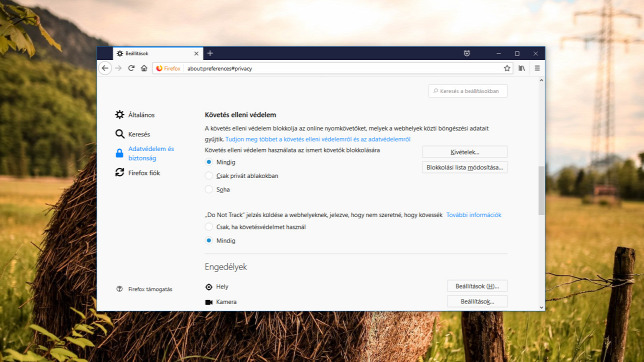Screen dimensions: 644x362
Task: Click the sync icon beside Firefox fiók
Action: (120, 173)
